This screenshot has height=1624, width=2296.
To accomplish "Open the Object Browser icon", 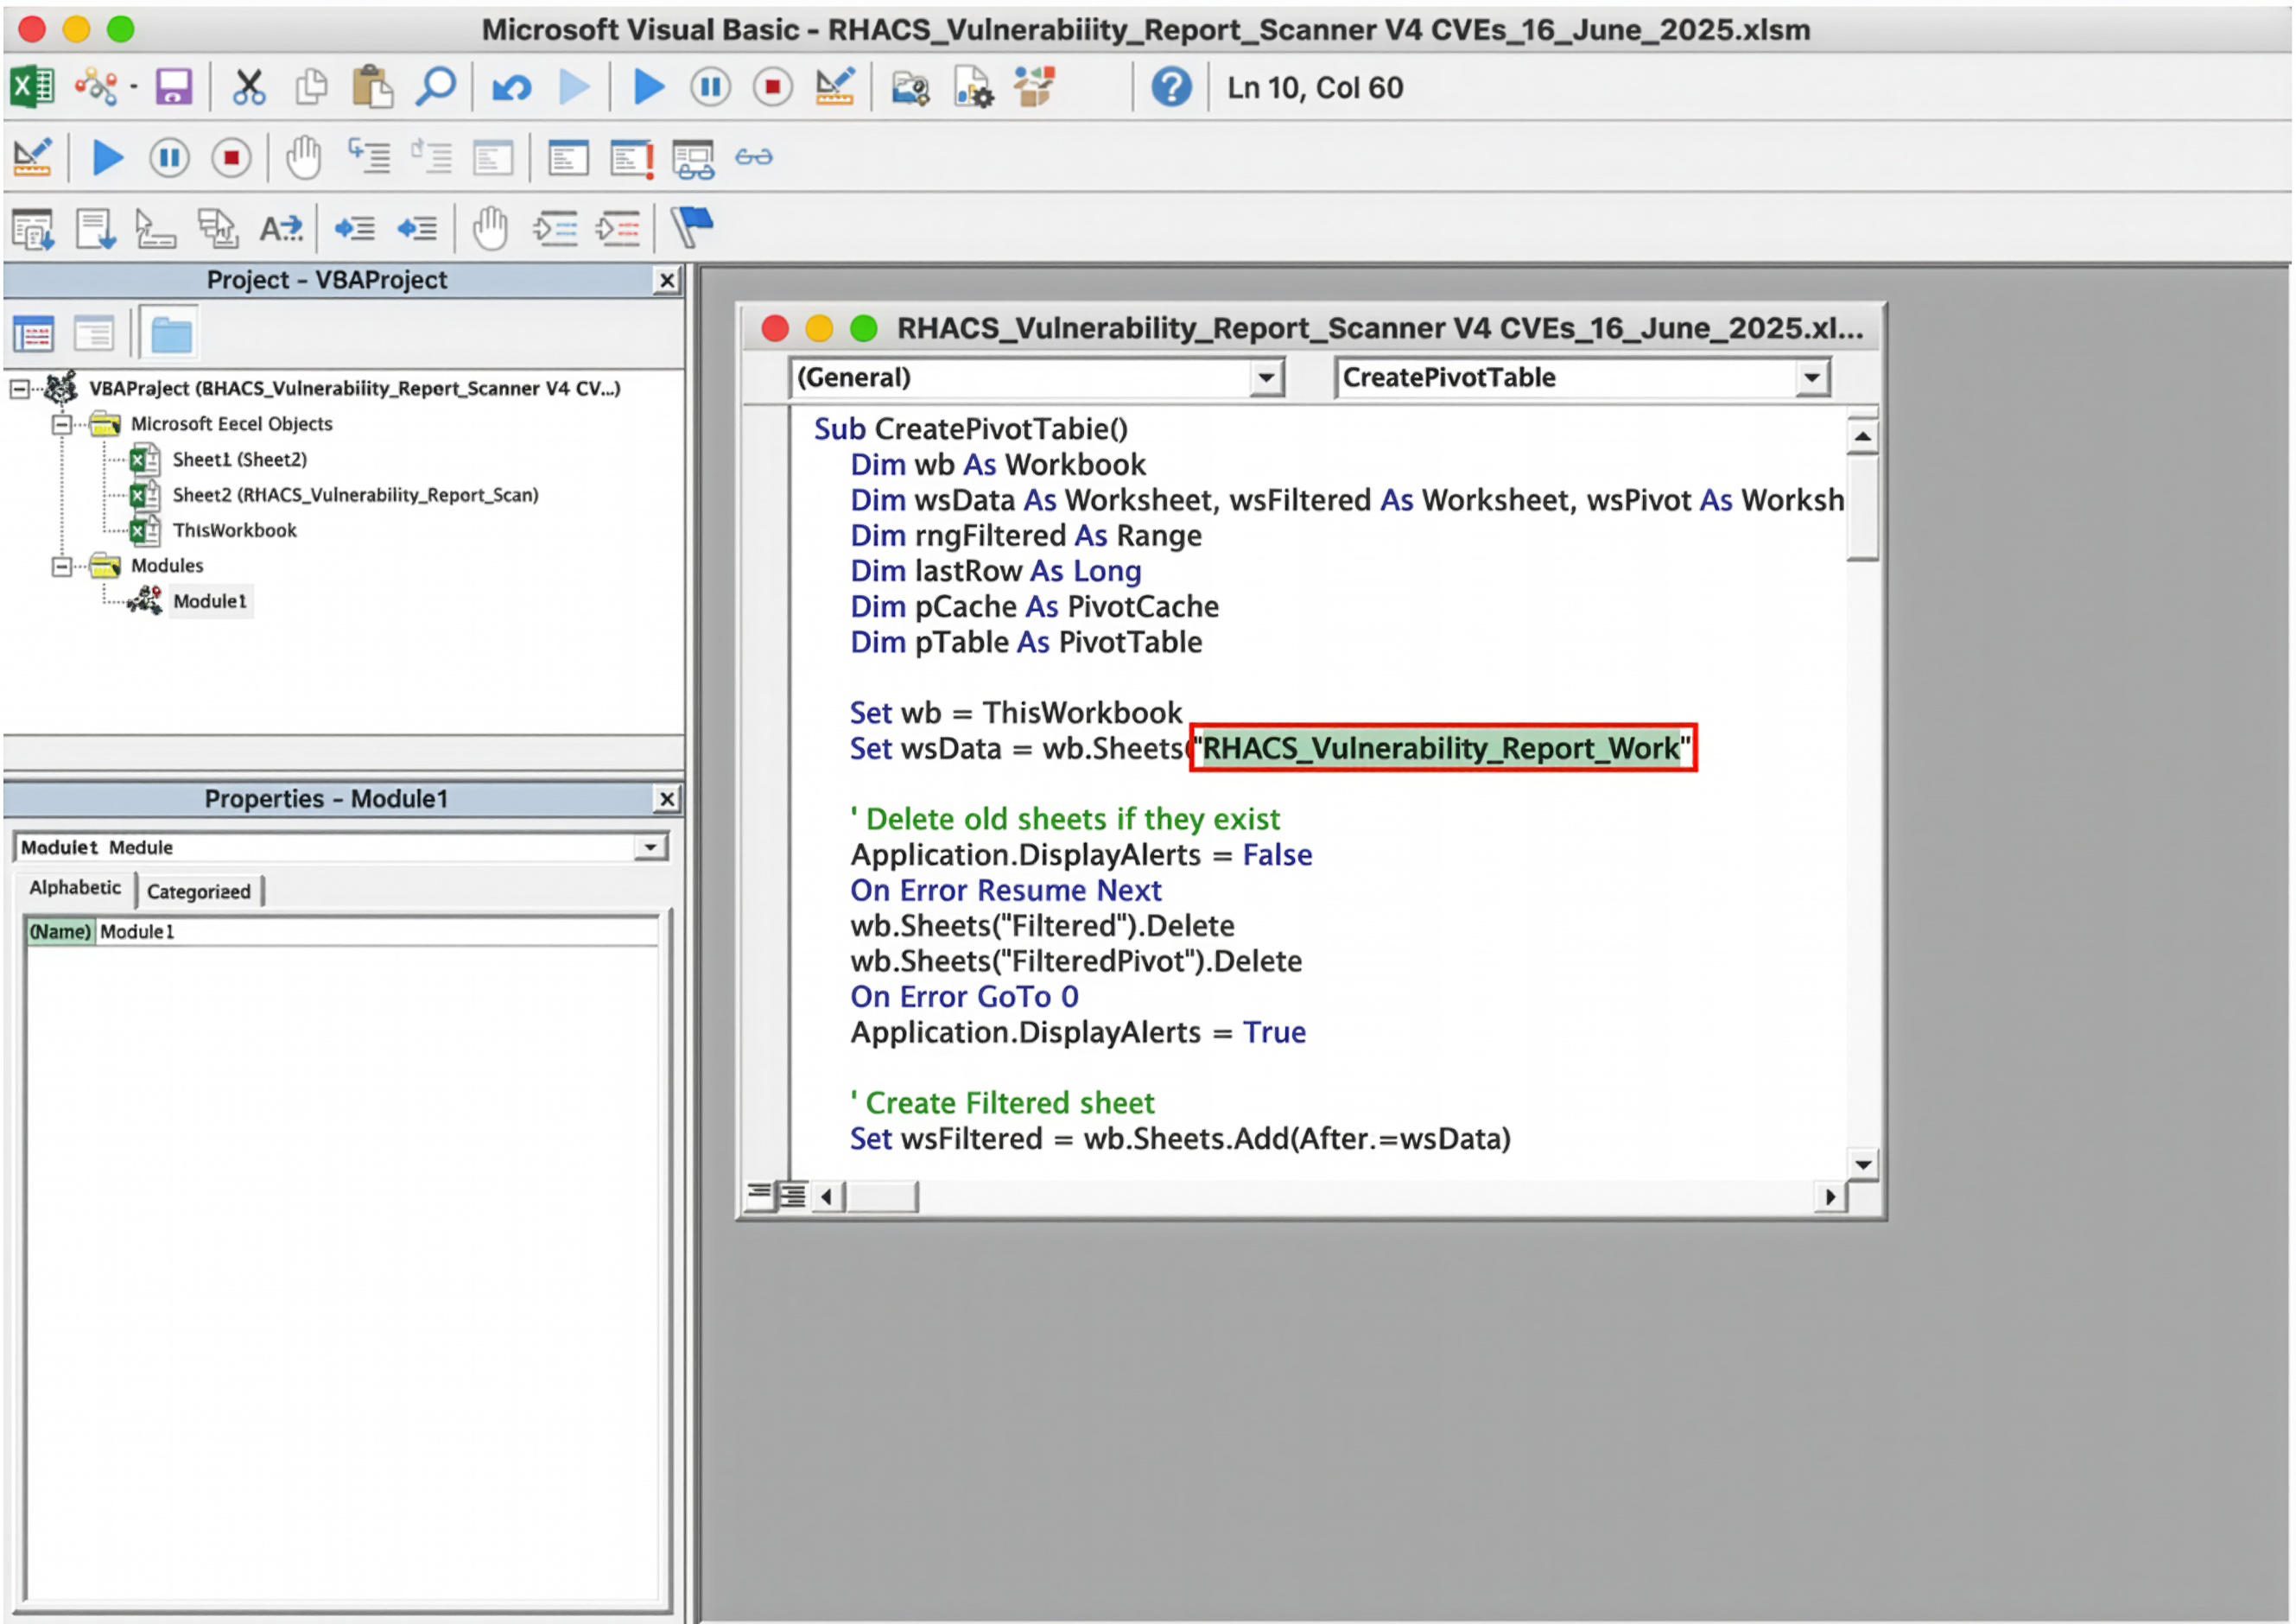I will 1035,88.
